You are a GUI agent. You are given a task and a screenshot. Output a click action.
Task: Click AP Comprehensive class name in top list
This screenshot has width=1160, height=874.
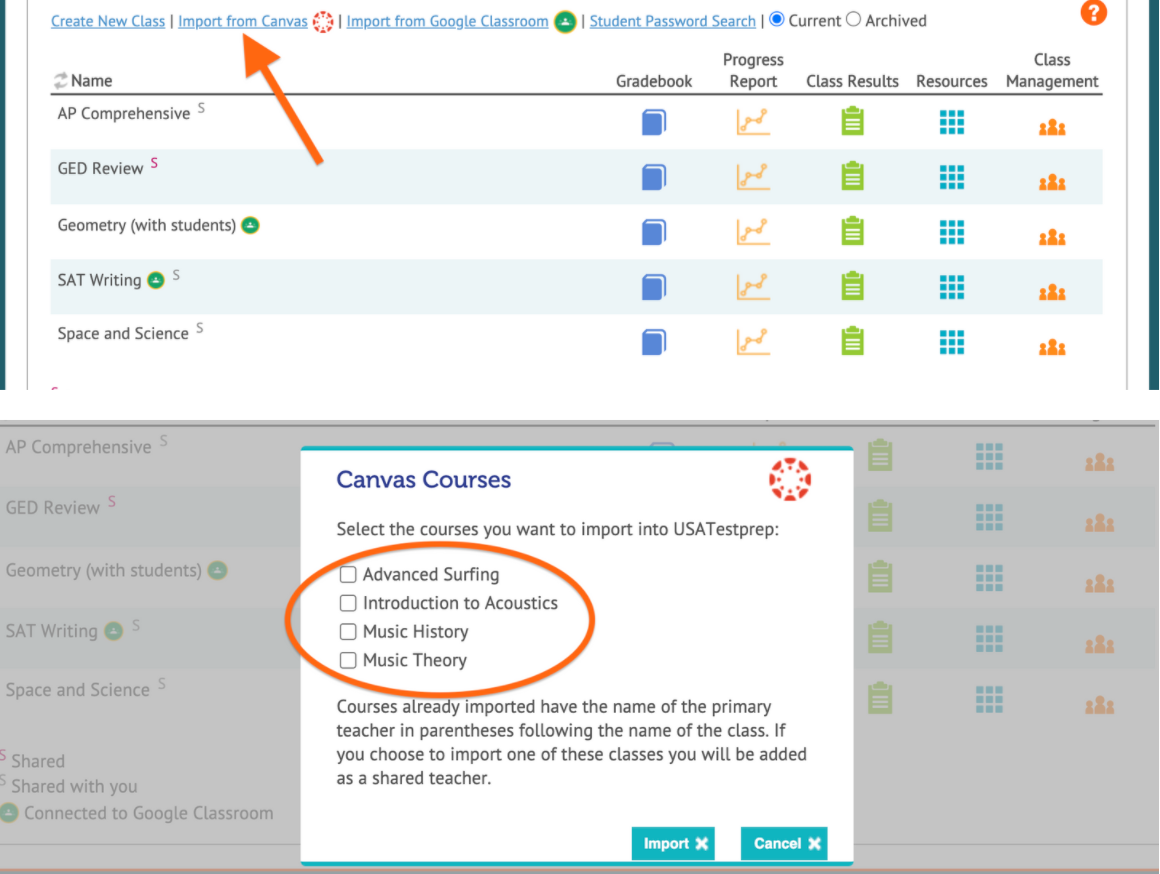tap(124, 113)
